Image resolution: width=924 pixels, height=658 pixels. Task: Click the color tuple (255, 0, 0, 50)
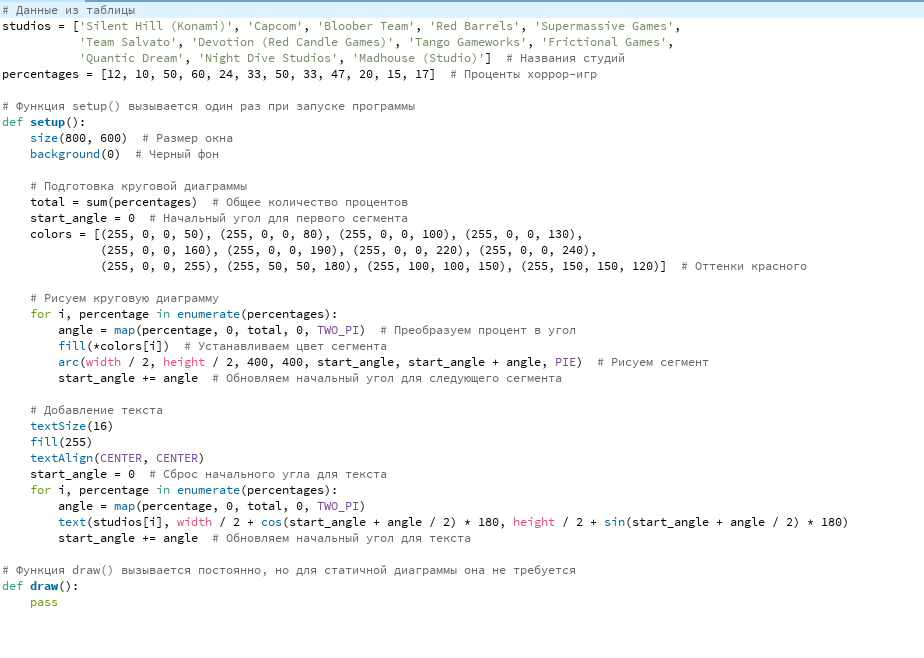156,234
